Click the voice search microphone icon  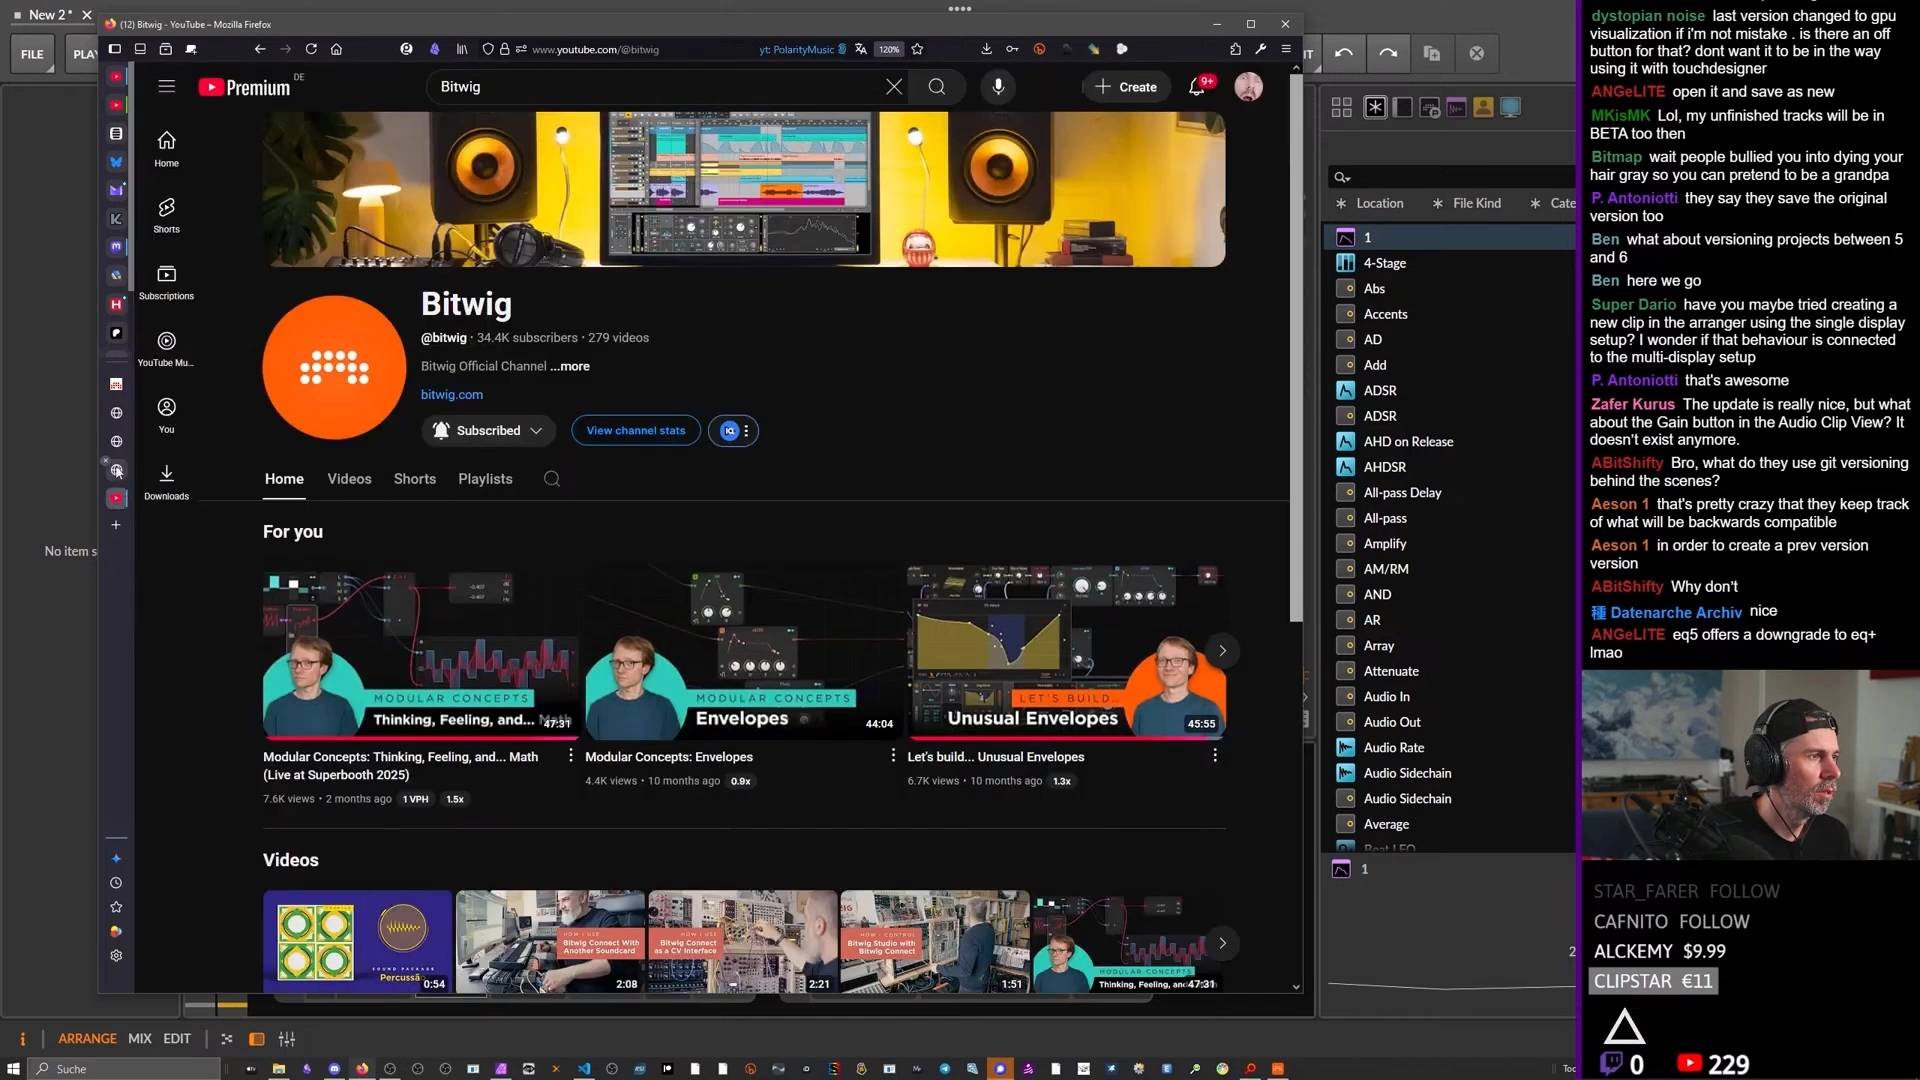coord(997,87)
